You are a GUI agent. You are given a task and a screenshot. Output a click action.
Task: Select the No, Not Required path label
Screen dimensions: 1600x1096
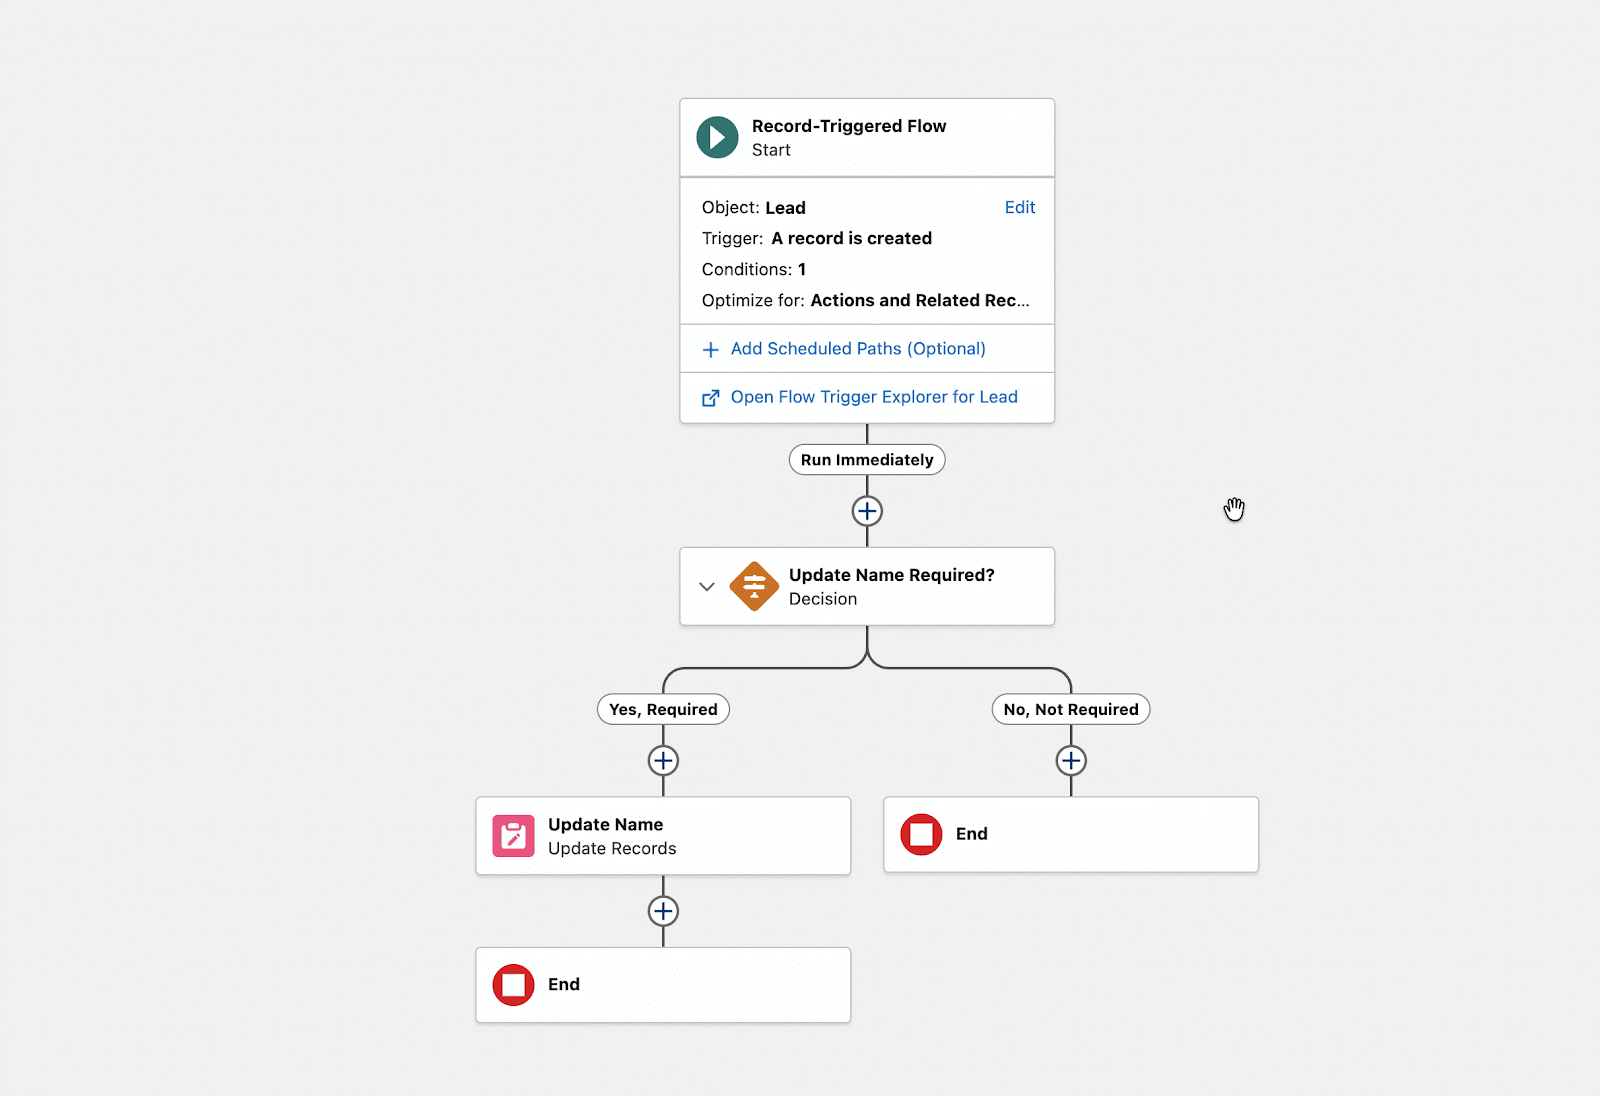(x=1070, y=709)
